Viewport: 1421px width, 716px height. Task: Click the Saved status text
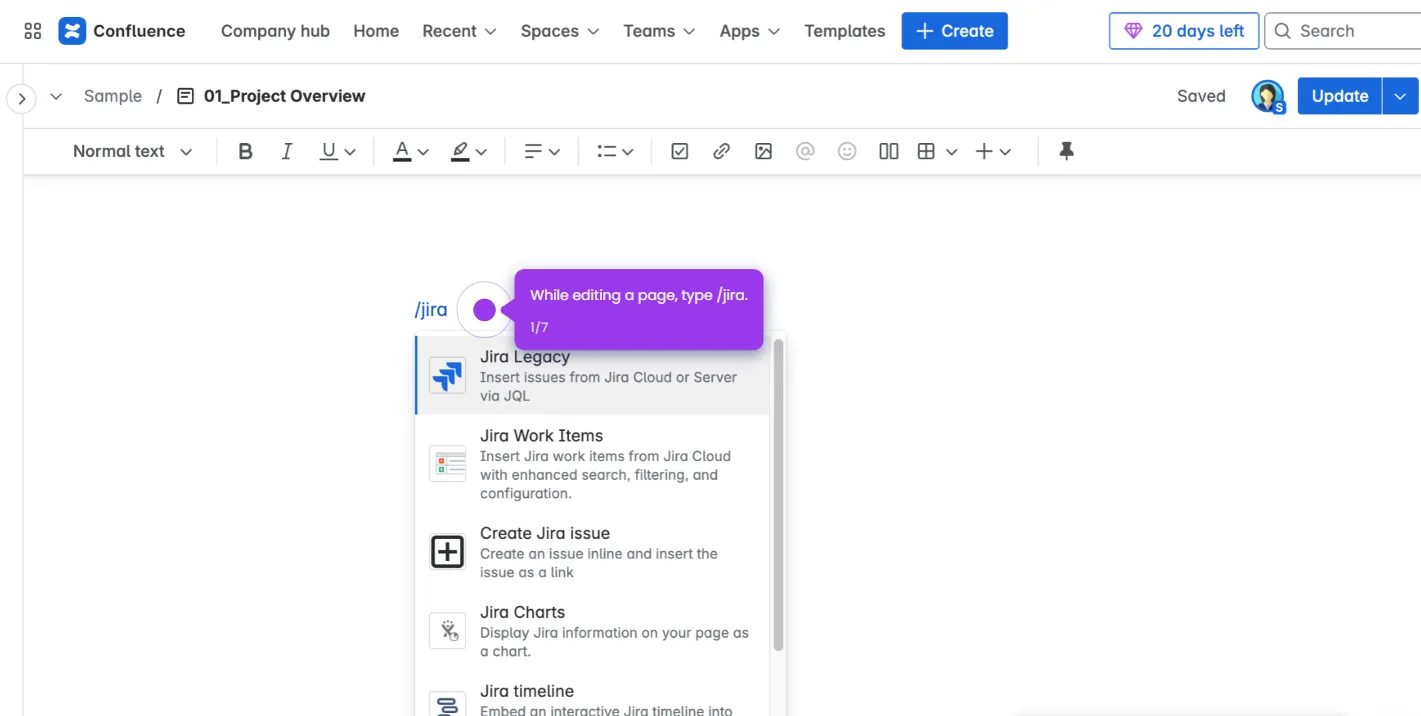[1201, 96]
